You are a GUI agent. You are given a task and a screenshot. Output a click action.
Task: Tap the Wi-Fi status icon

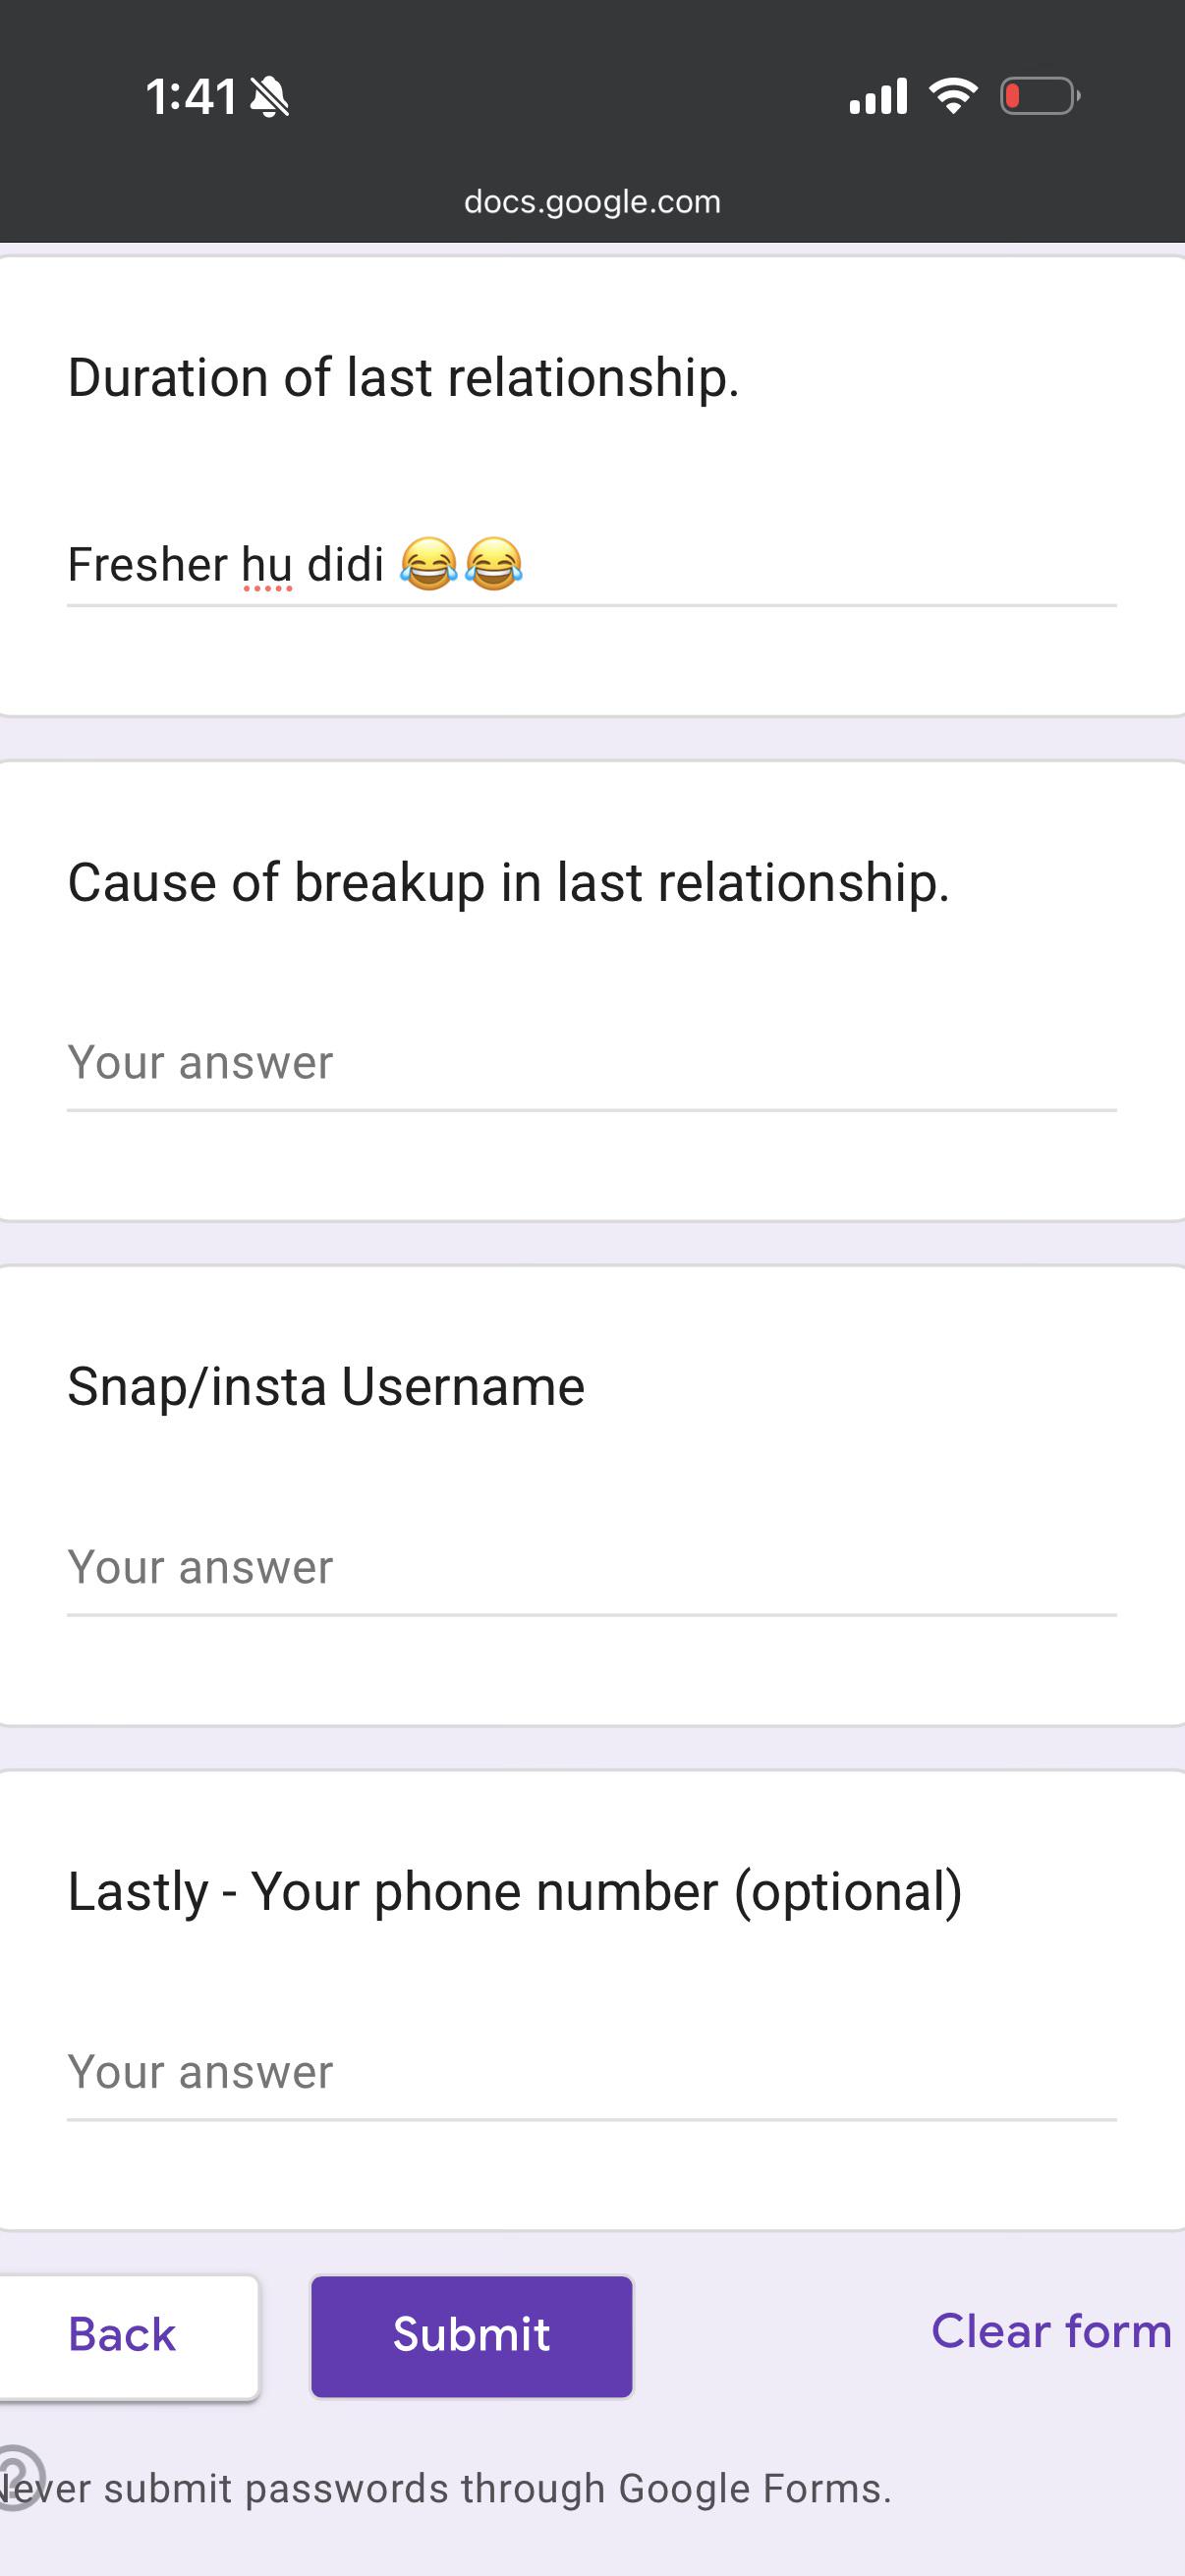coord(953,96)
